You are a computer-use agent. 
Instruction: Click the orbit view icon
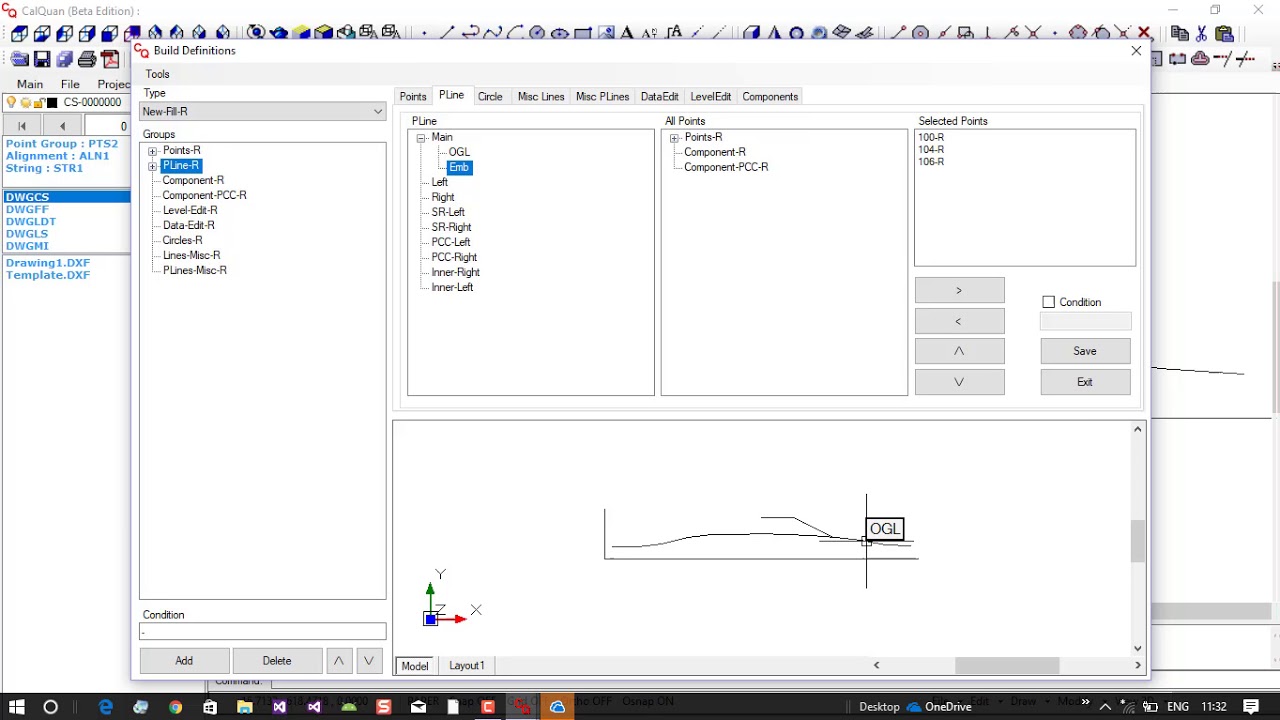click(x=256, y=33)
